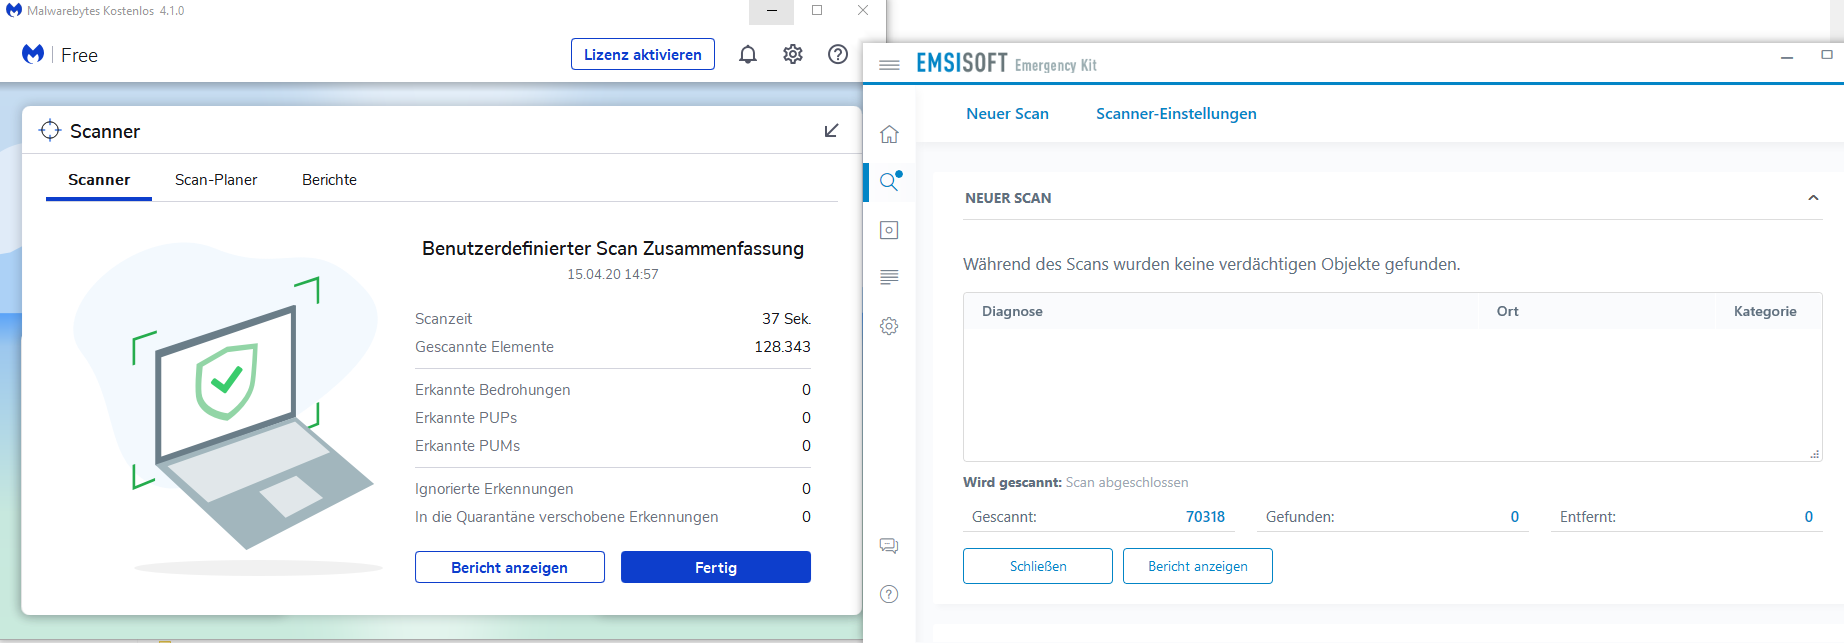1844x643 pixels.
Task: Open Scanner-Einstellungen tab in Emsisoft
Action: pos(1176,114)
